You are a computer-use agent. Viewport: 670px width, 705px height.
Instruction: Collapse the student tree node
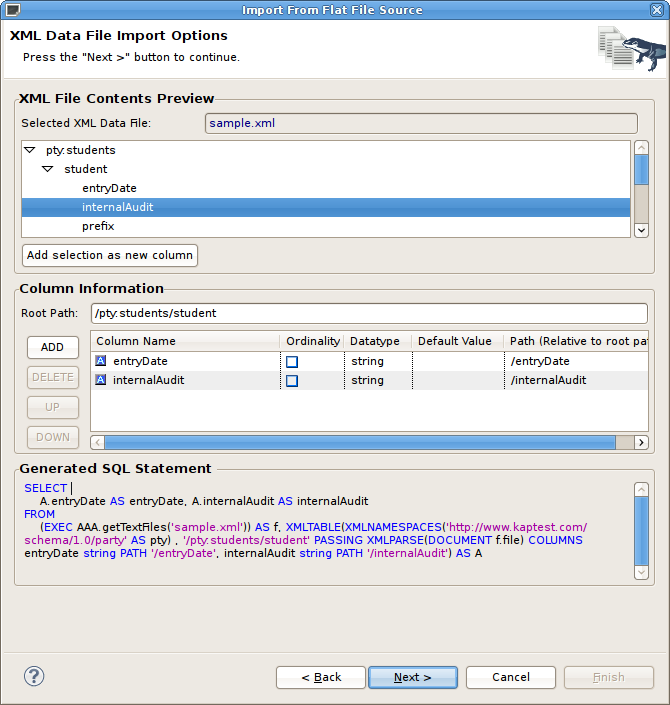pos(47,169)
